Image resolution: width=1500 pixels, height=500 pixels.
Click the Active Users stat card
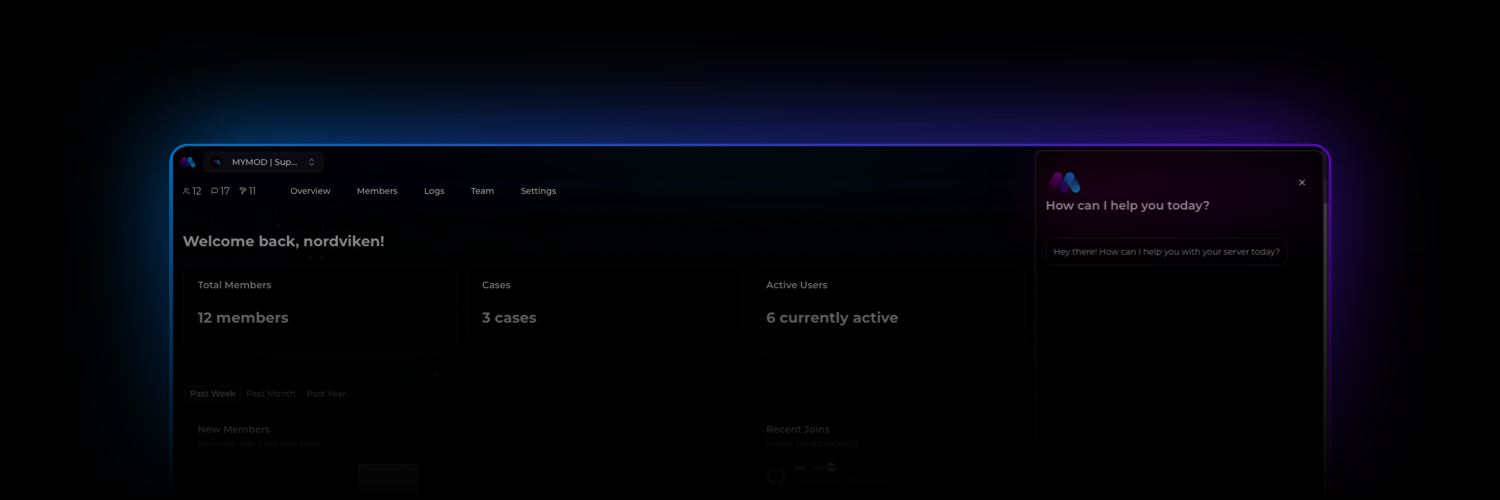click(887, 308)
